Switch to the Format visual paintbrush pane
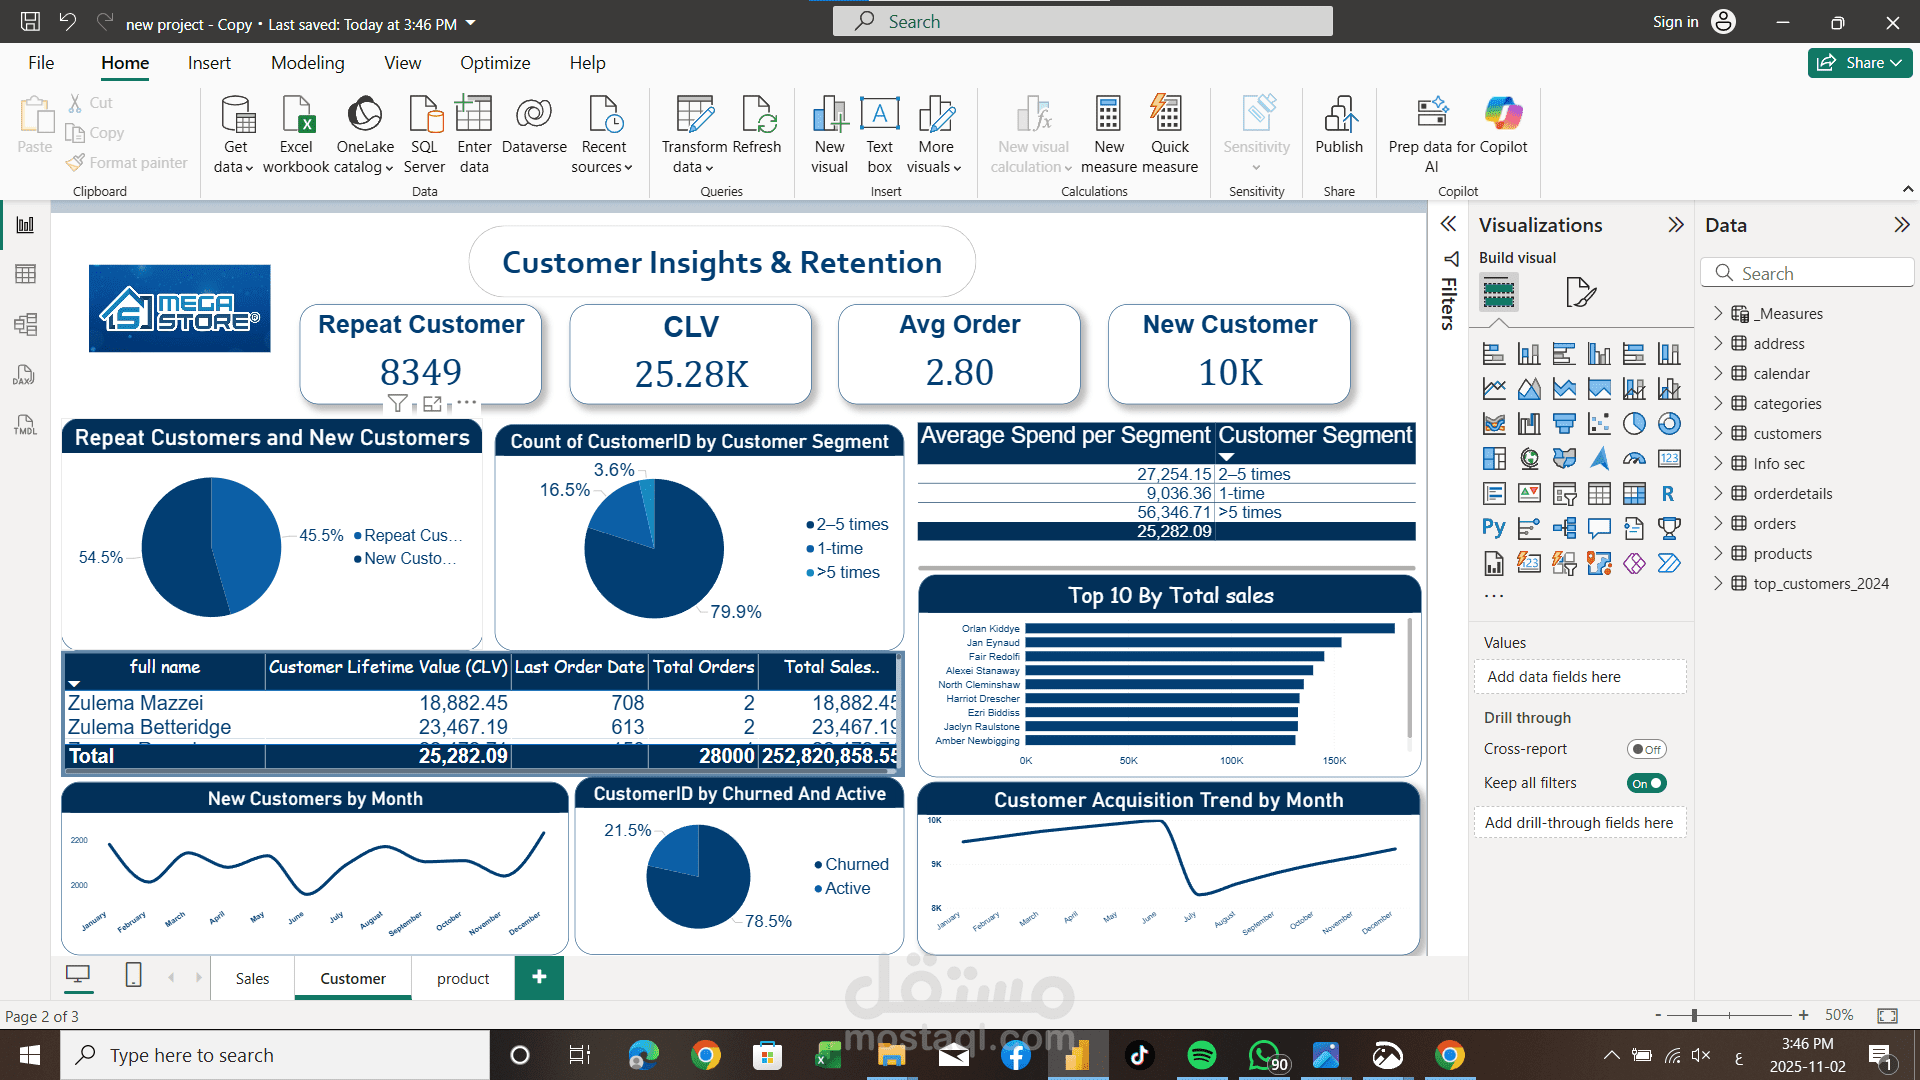Viewport: 1920px width, 1080px height. click(x=1581, y=292)
